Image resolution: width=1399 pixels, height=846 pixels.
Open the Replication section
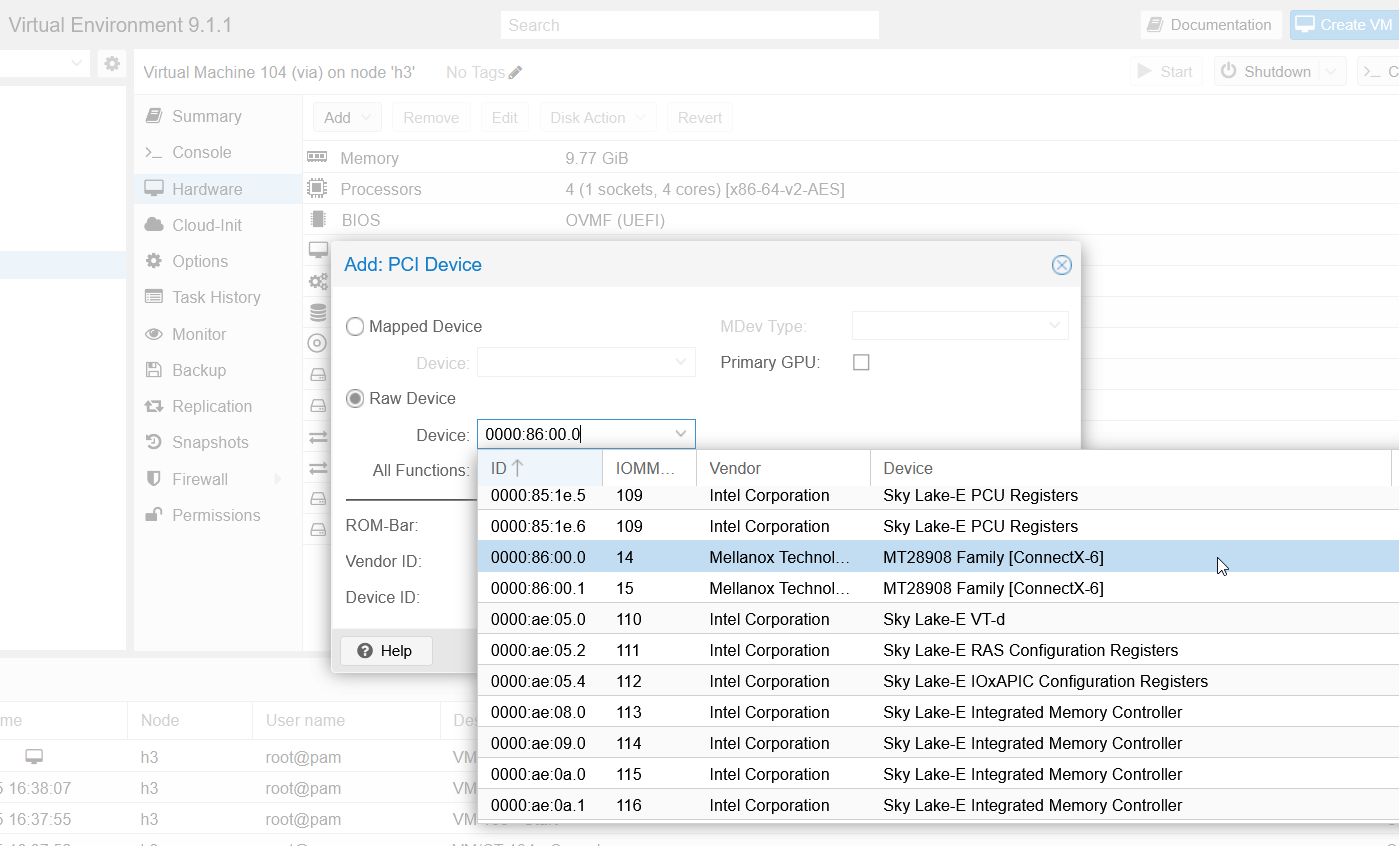(218, 406)
